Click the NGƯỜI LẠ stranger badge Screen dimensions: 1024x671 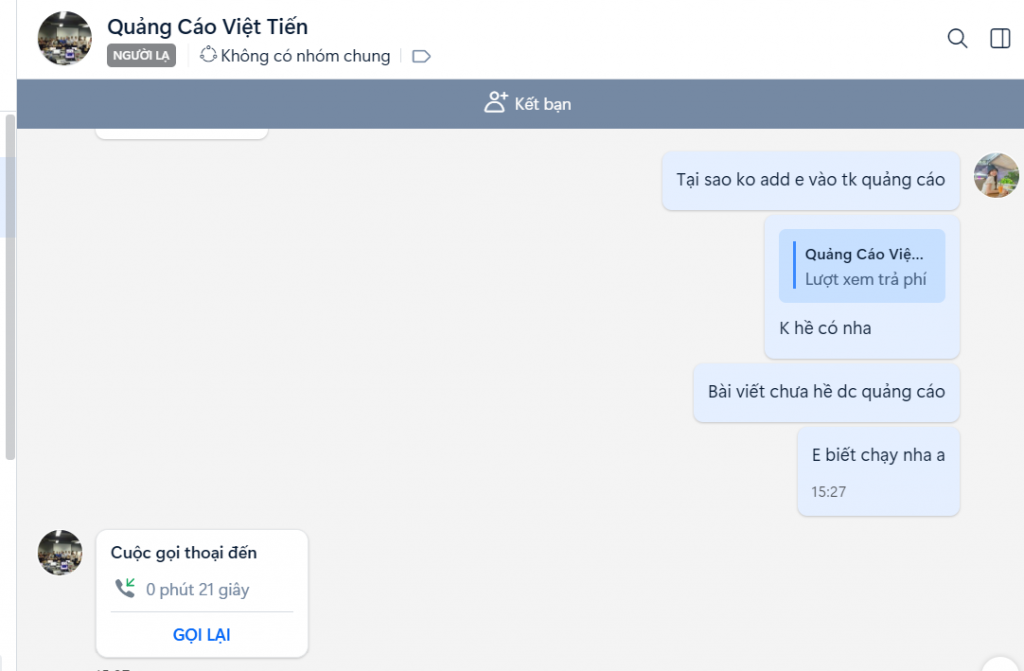tap(141, 56)
